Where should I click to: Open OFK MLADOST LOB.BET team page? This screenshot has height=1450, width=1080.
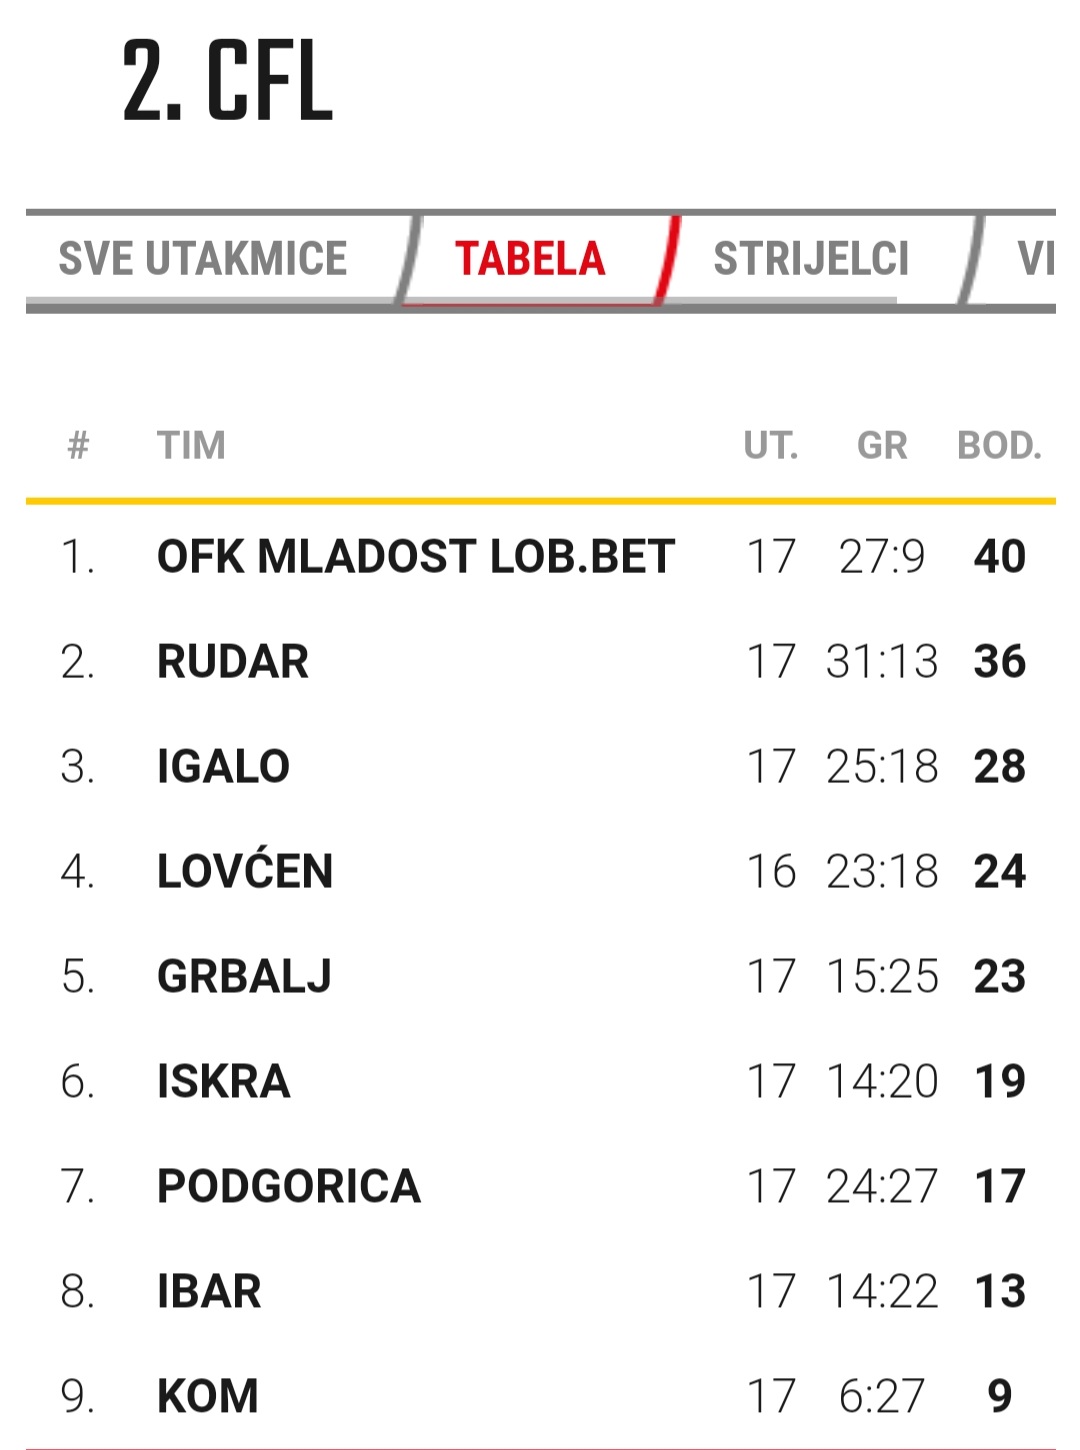coord(416,557)
